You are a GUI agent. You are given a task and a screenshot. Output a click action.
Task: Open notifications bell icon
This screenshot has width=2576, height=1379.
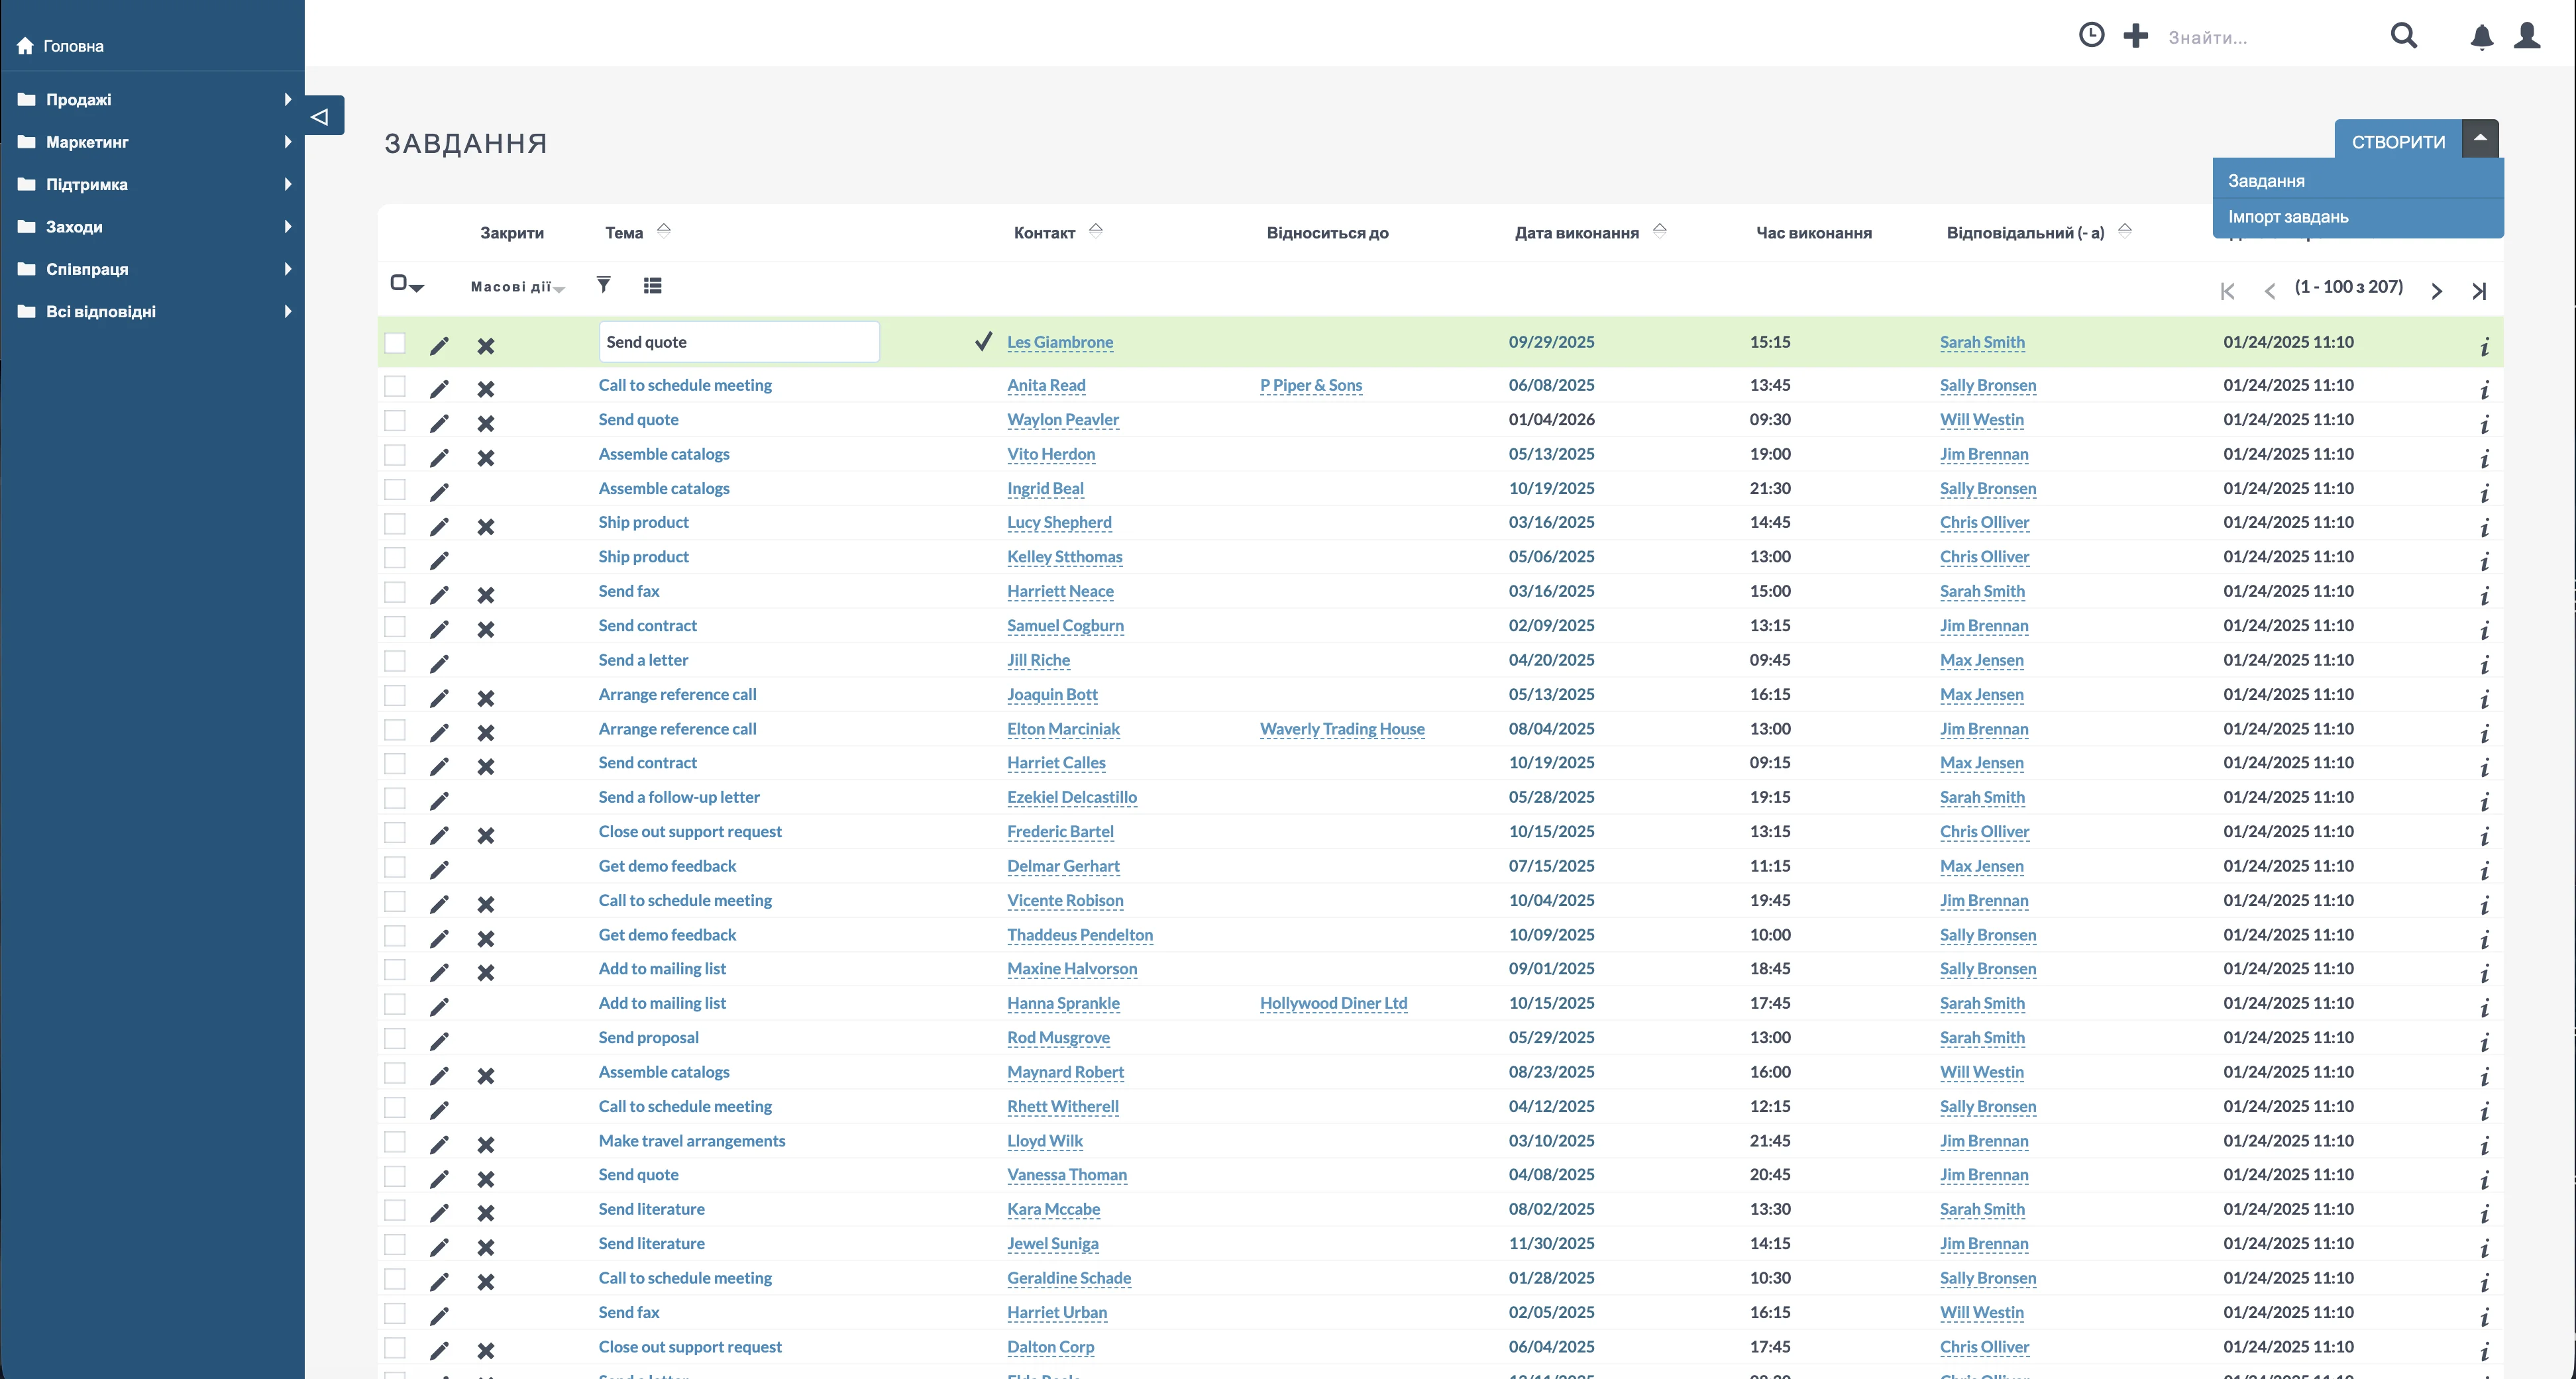(2481, 37)
